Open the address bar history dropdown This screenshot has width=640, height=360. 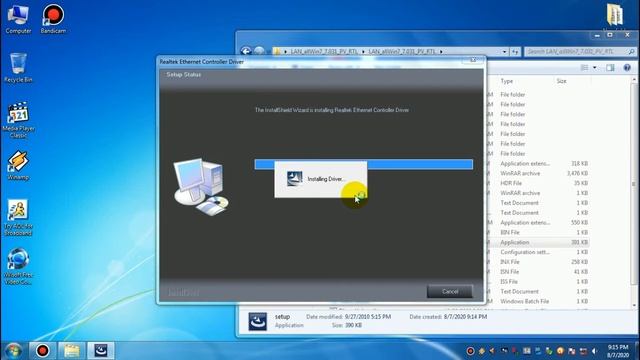tap(504, 51)
